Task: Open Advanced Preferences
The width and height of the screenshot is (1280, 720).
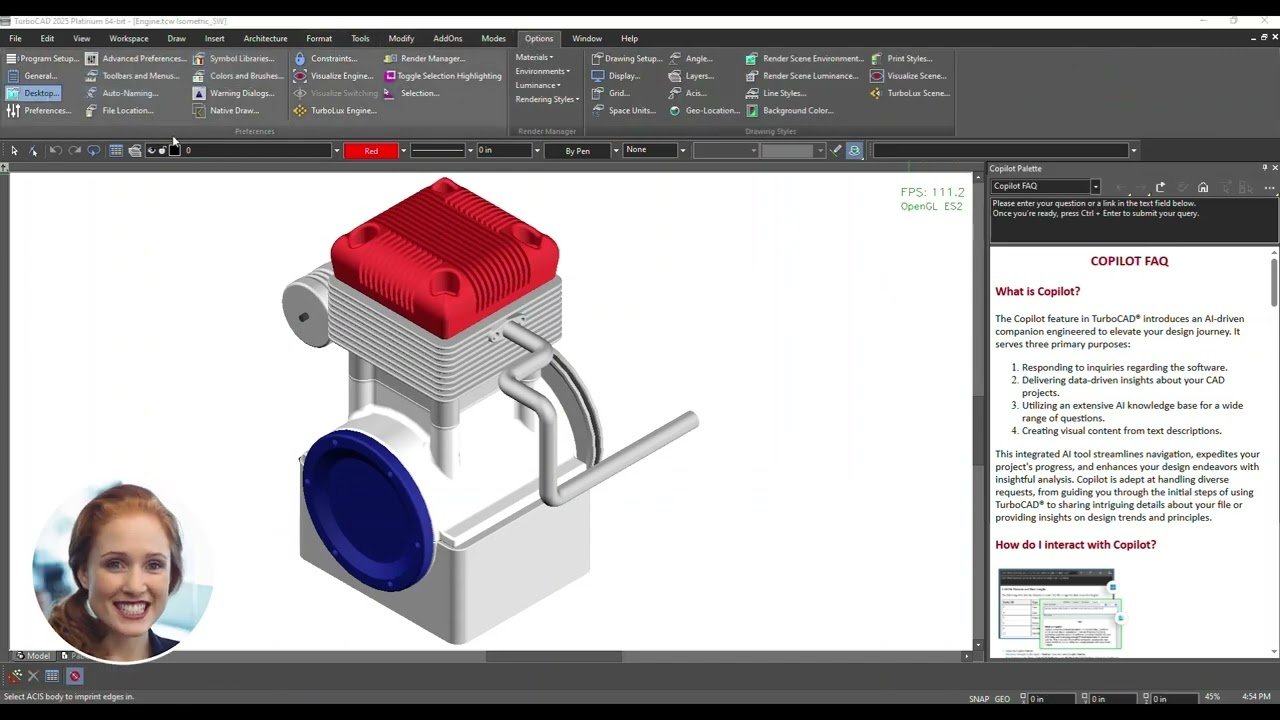Action: coord(136,58)
